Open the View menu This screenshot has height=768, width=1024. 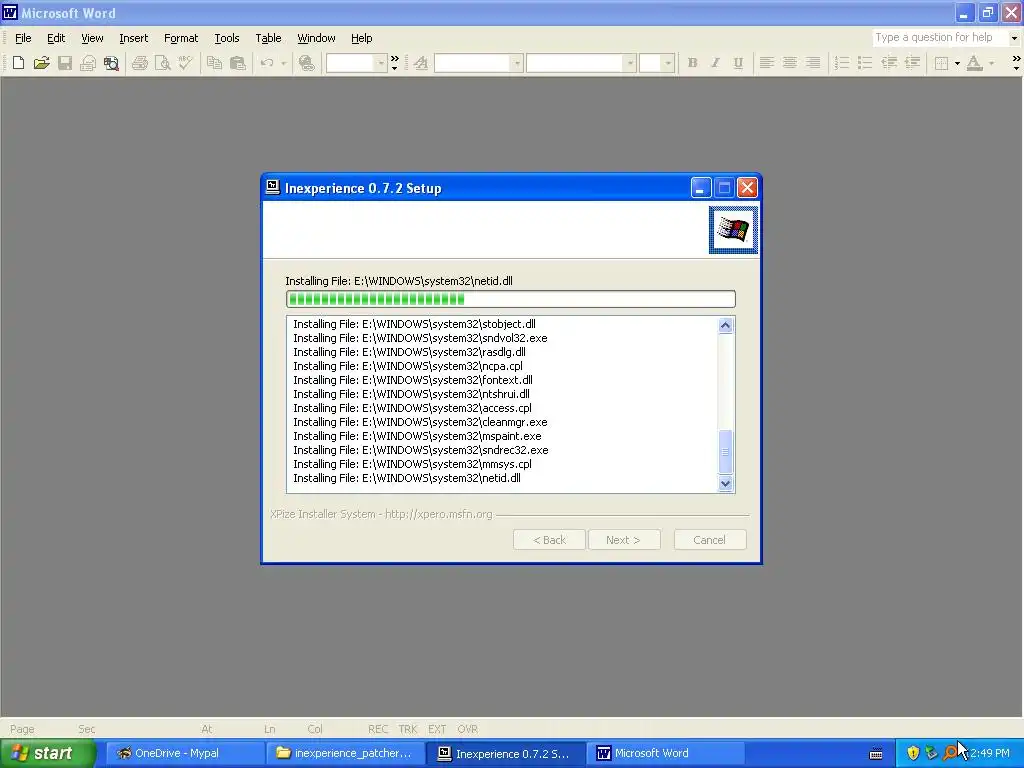coord(92,38)
